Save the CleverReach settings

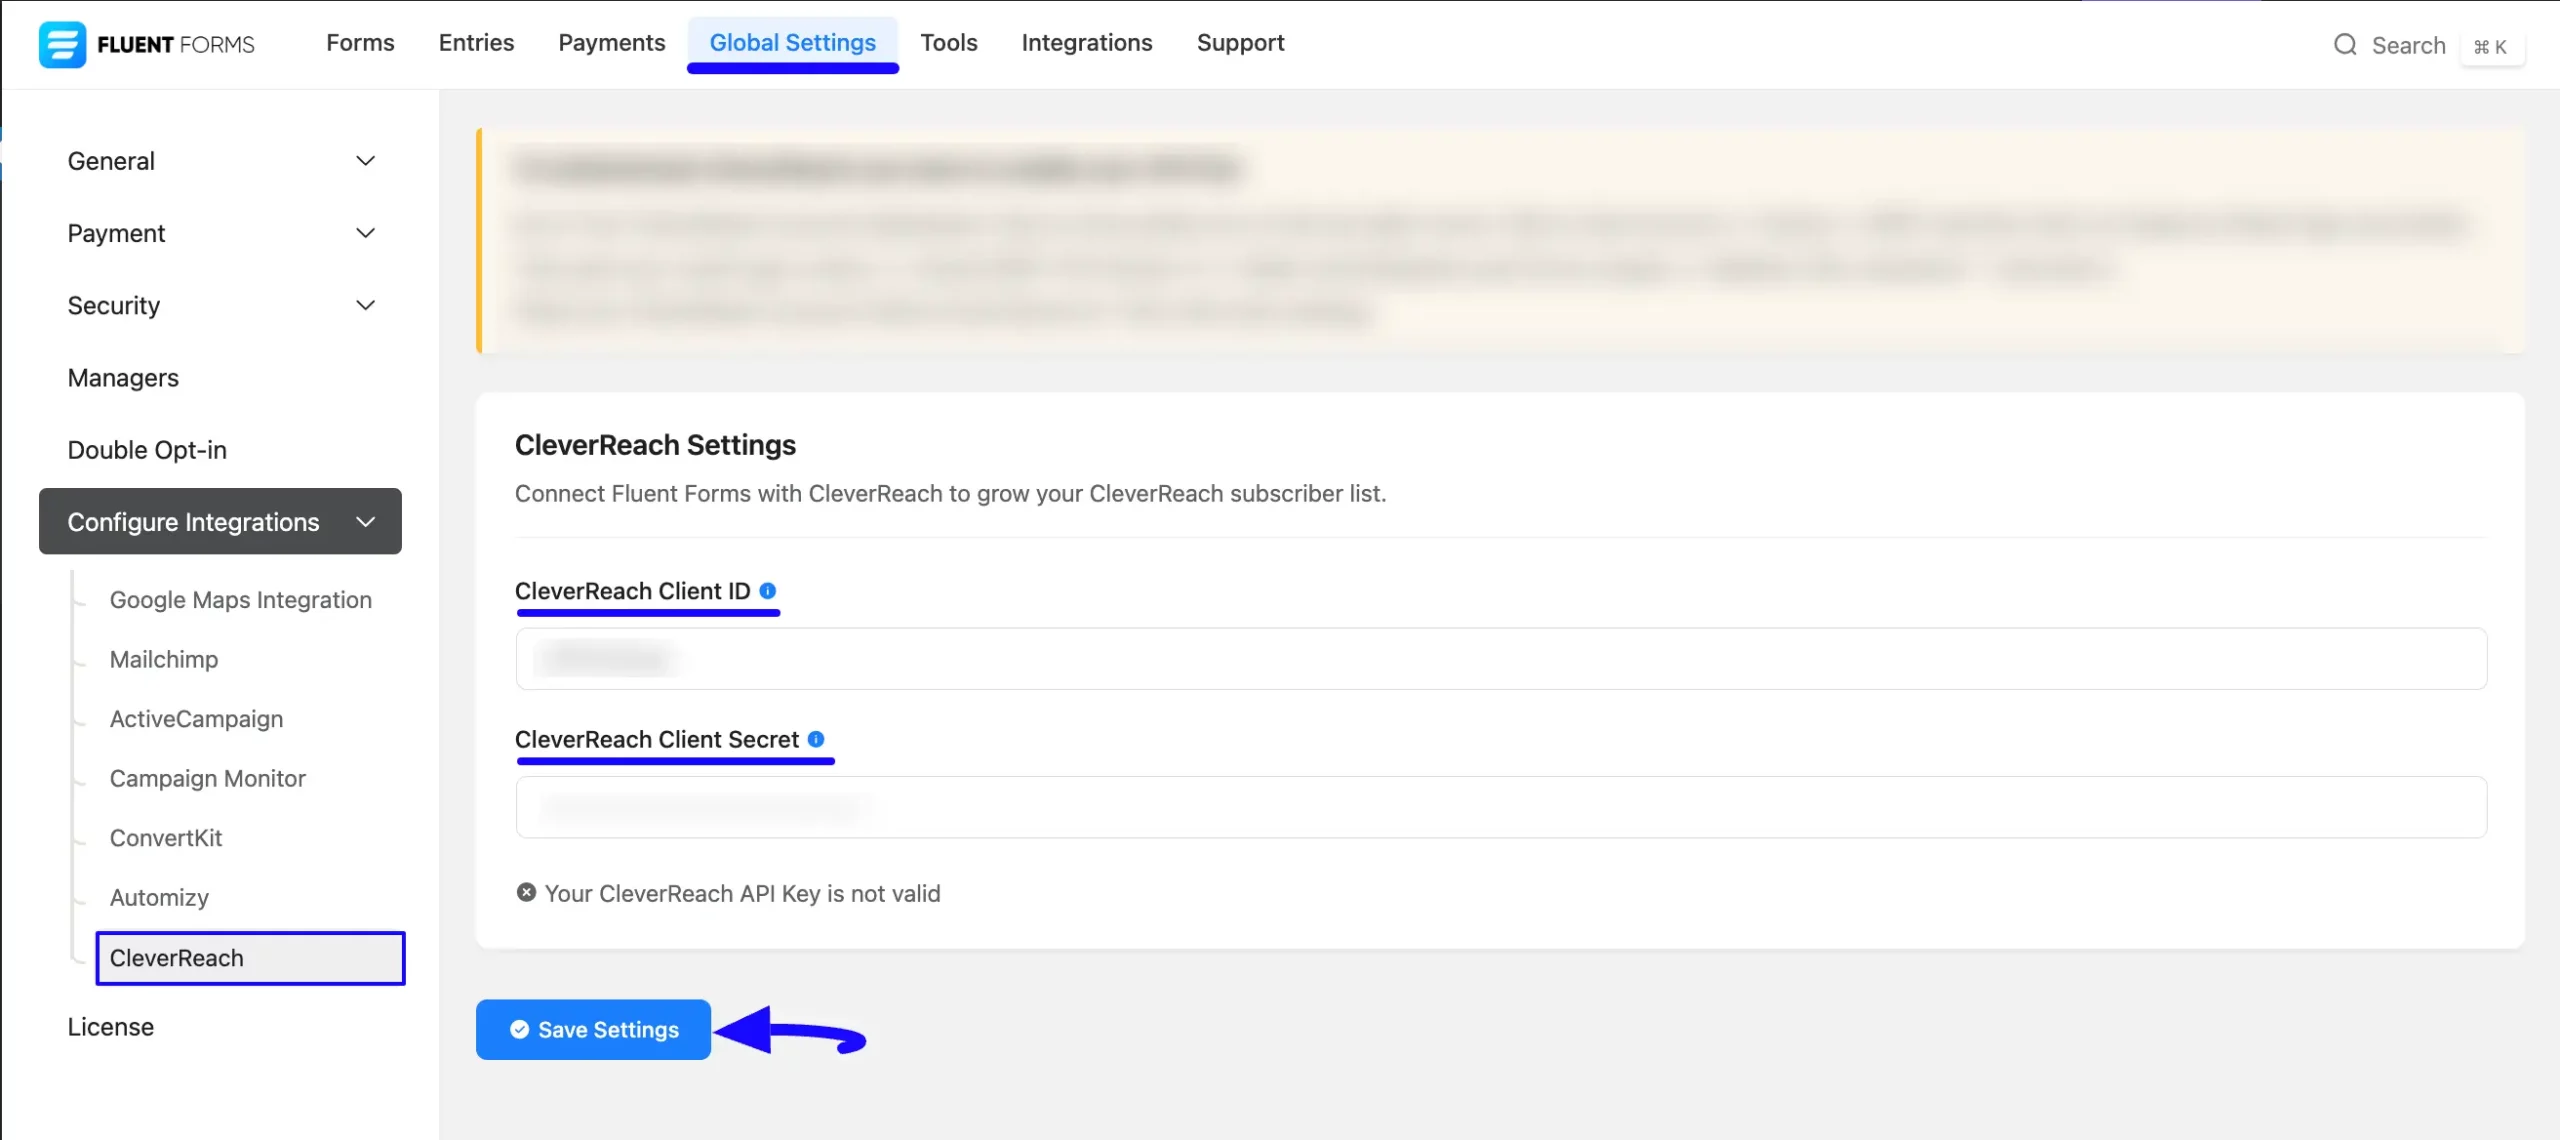[593, 1029]
